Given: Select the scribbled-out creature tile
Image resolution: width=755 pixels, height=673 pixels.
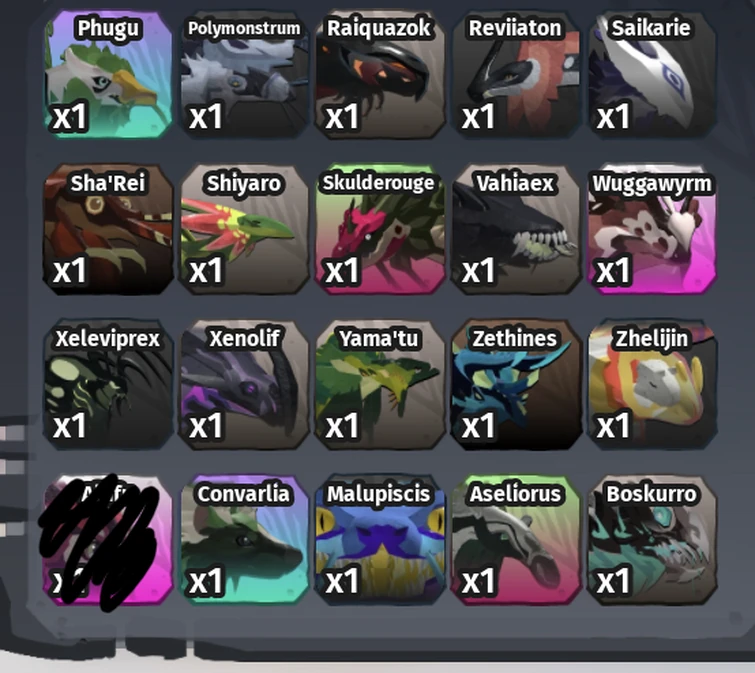Looking at the screenshot, I should point(108,540).
